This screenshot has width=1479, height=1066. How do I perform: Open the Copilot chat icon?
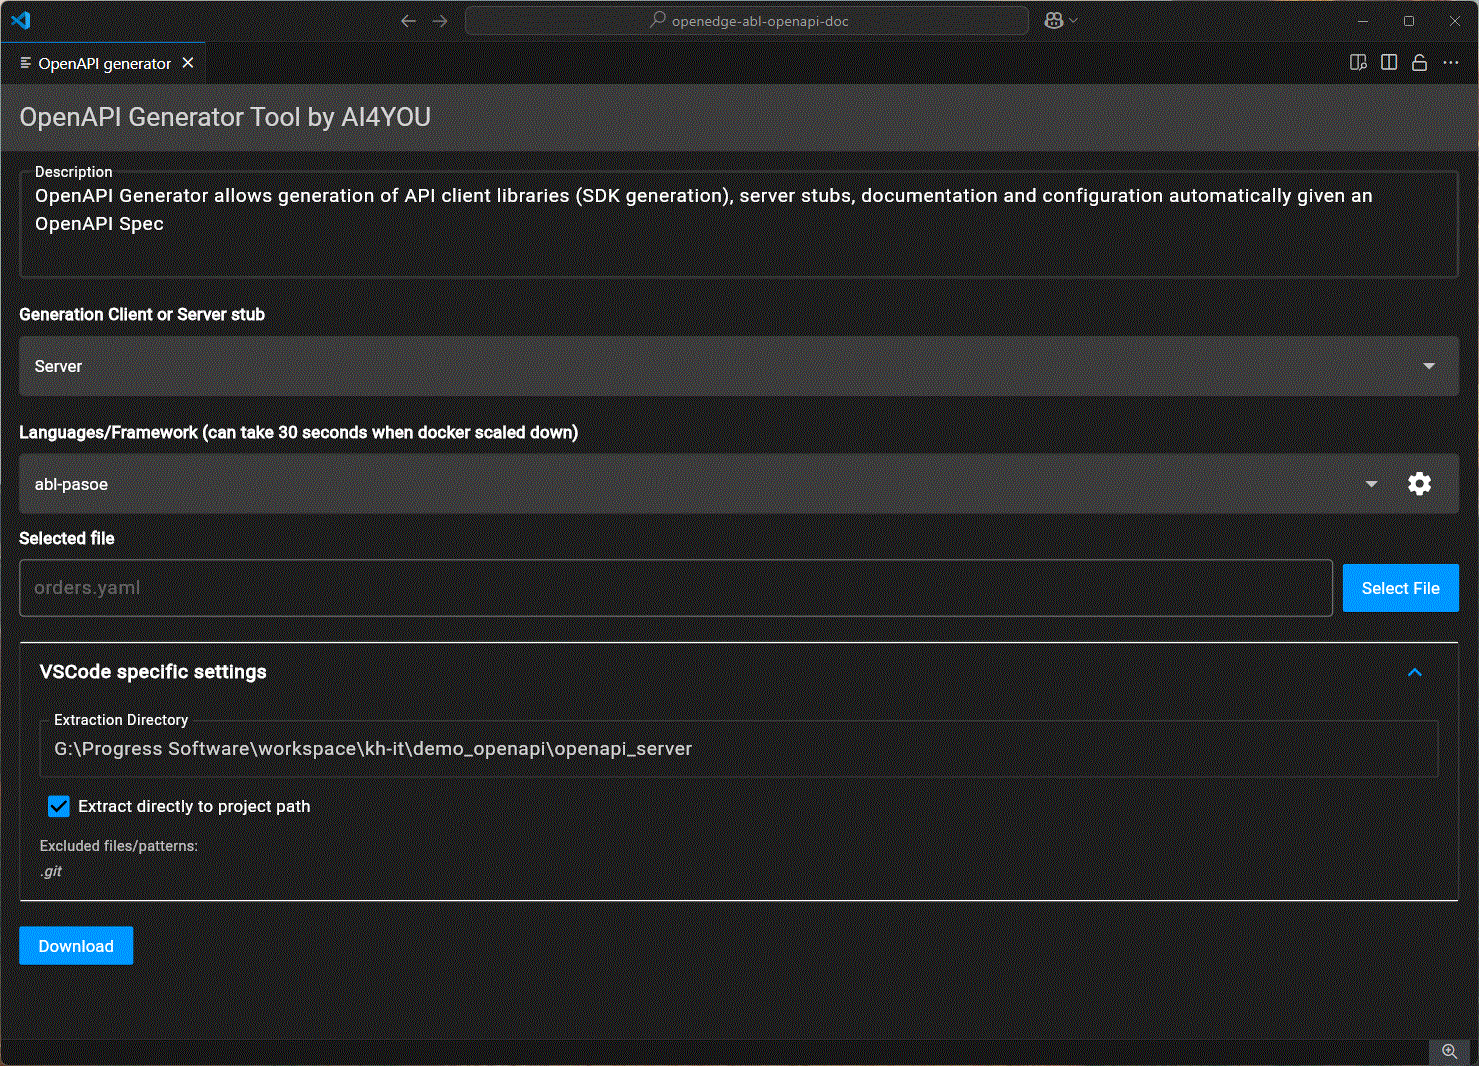tap(1053, 20)
